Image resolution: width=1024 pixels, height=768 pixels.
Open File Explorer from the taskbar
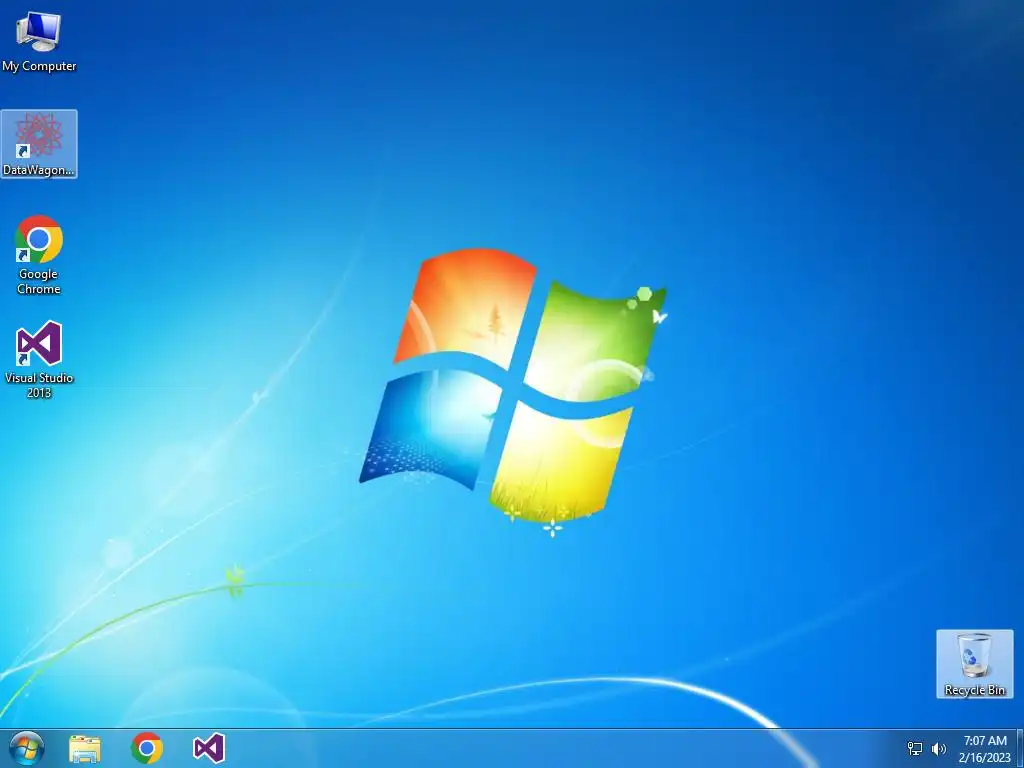pos(85,748)
